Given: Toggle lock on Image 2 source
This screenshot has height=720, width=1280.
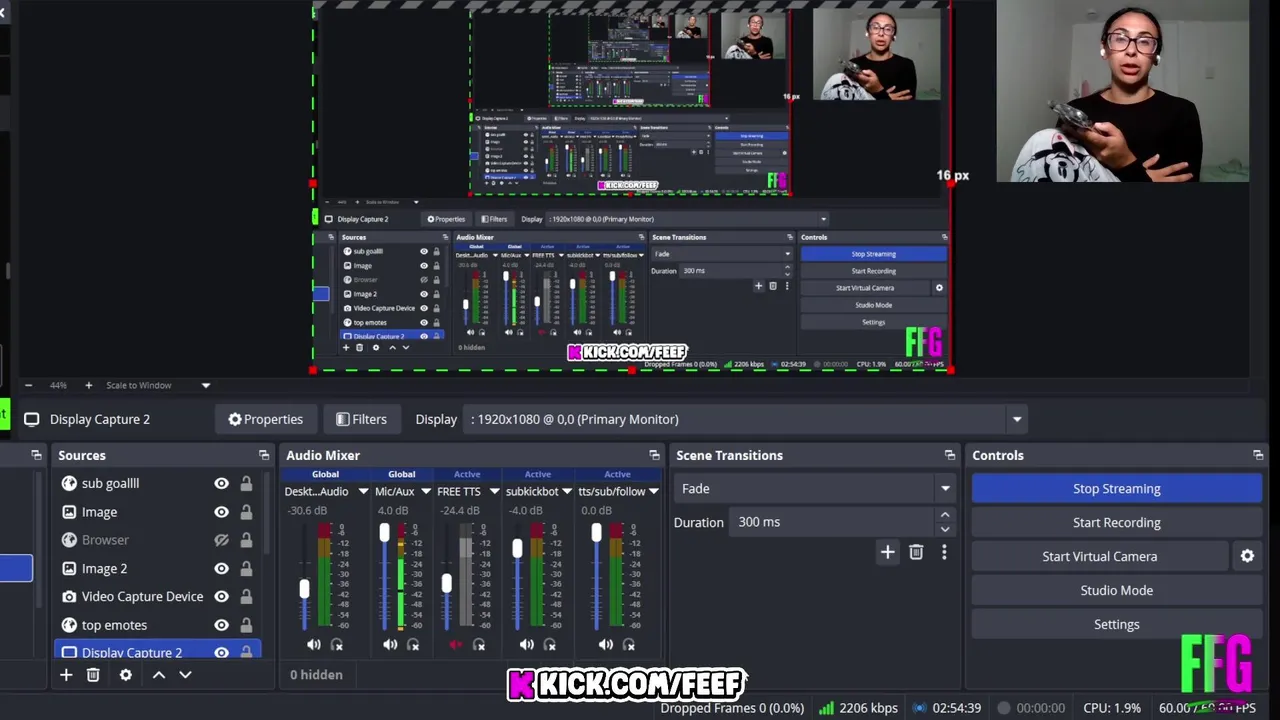Looking at the screenshot, I should coord(246,568).
